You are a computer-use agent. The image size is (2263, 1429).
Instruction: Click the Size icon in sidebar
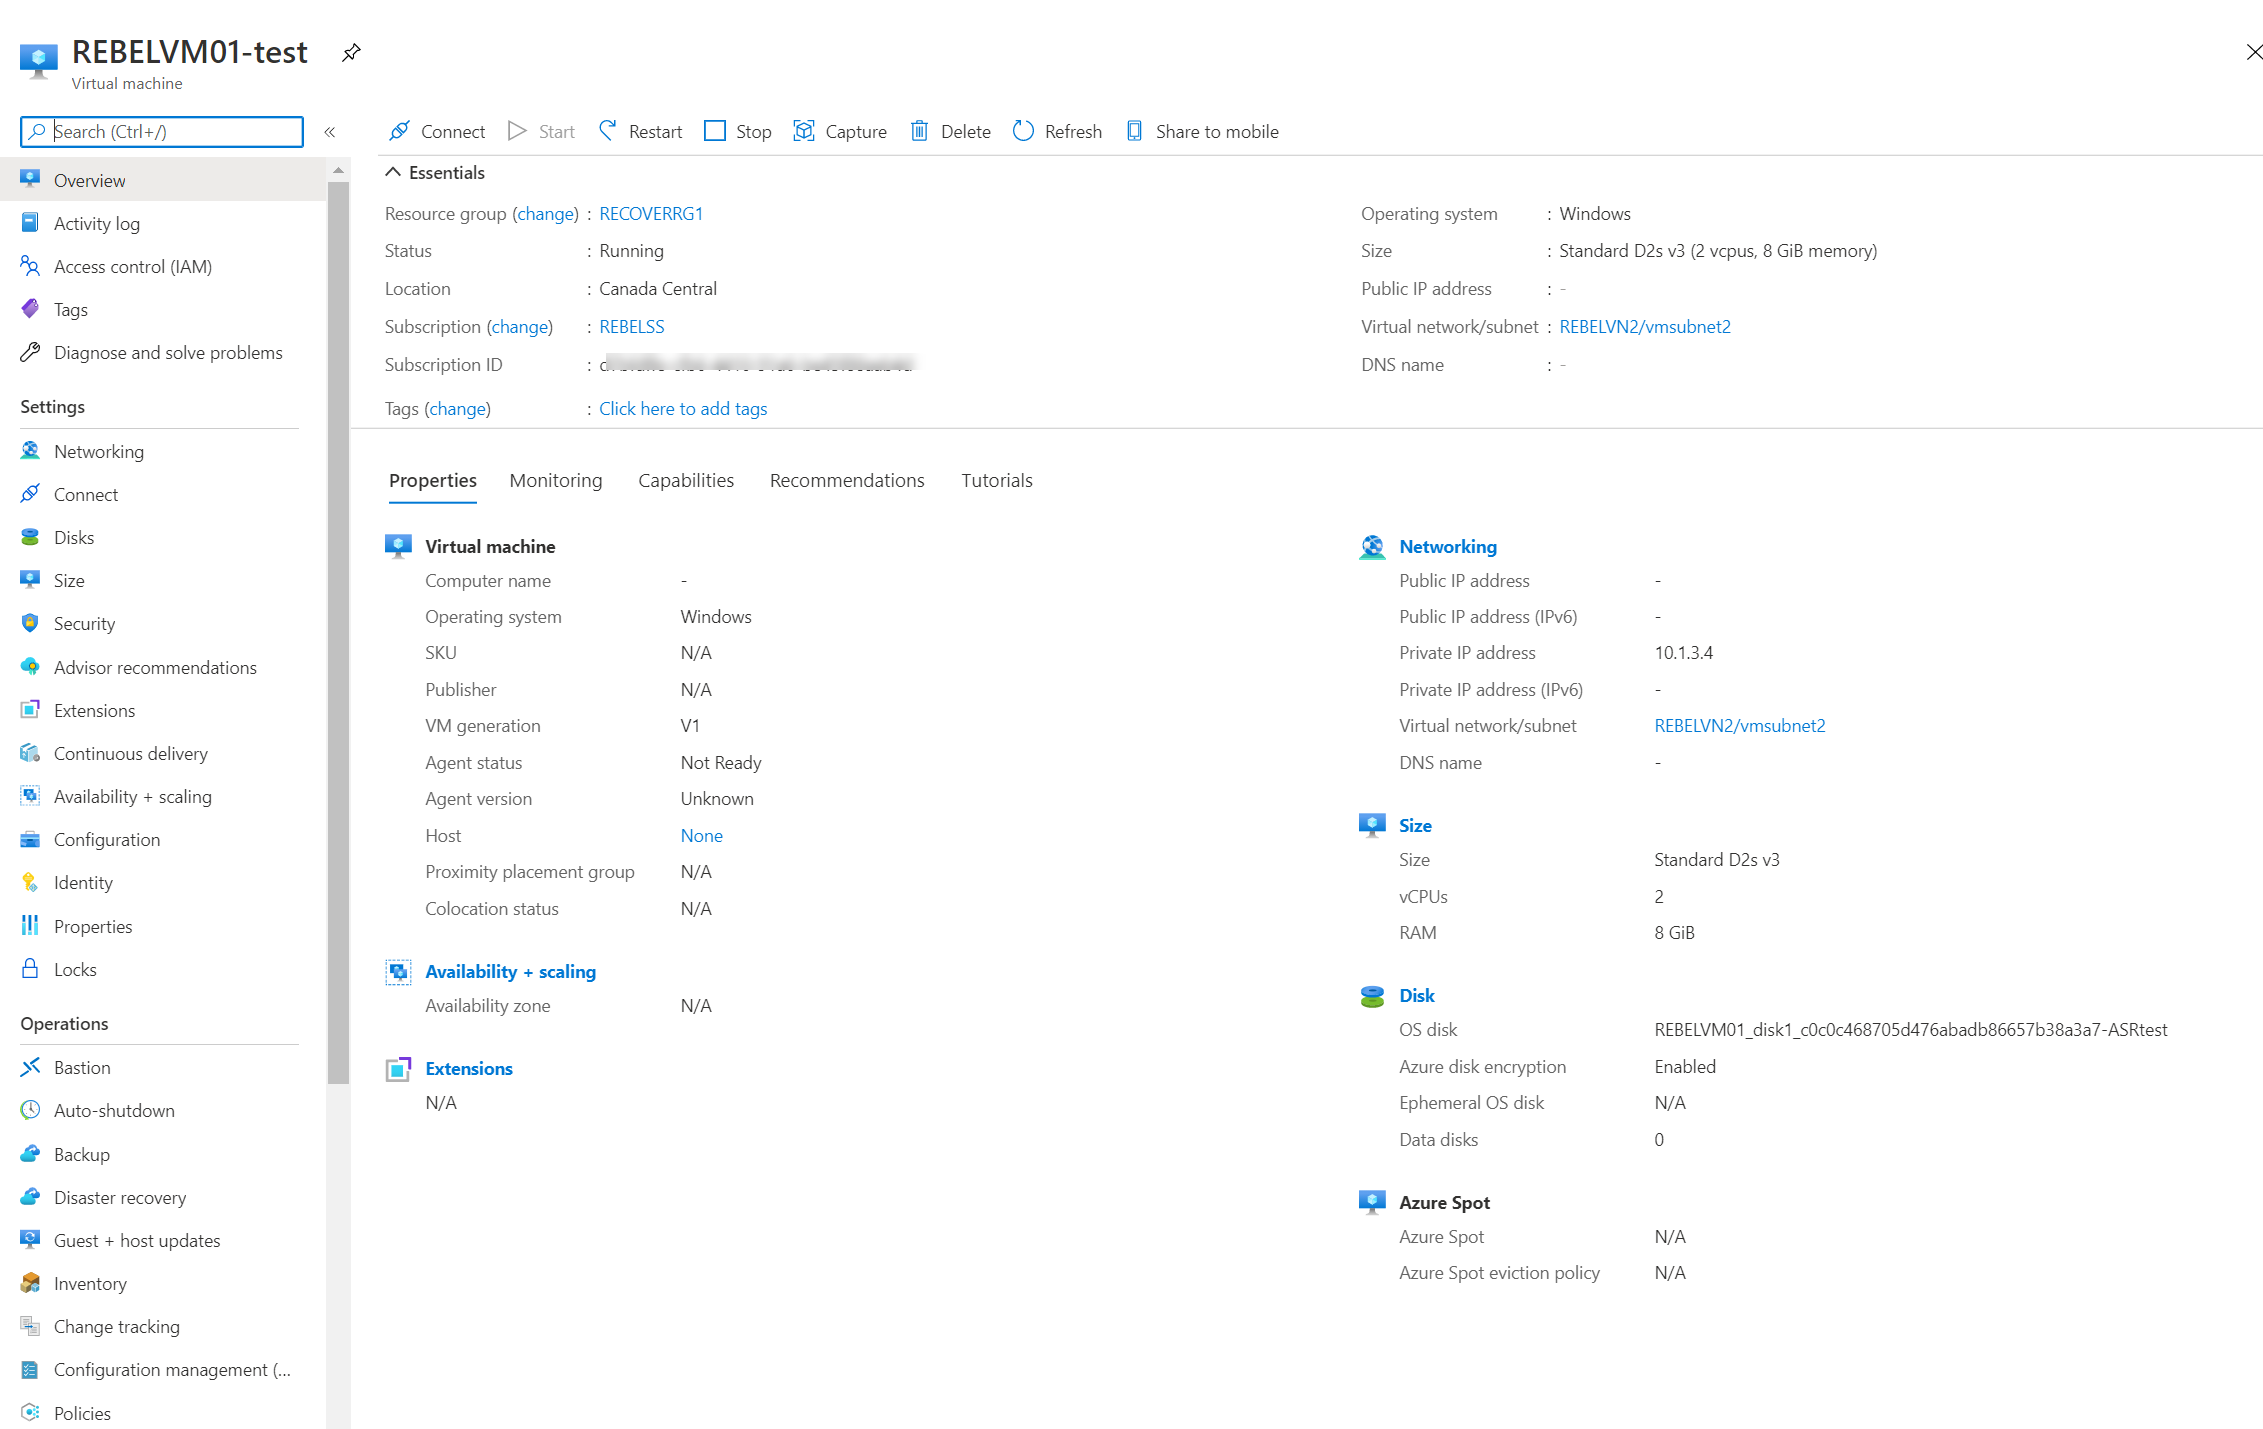[30, 580]
